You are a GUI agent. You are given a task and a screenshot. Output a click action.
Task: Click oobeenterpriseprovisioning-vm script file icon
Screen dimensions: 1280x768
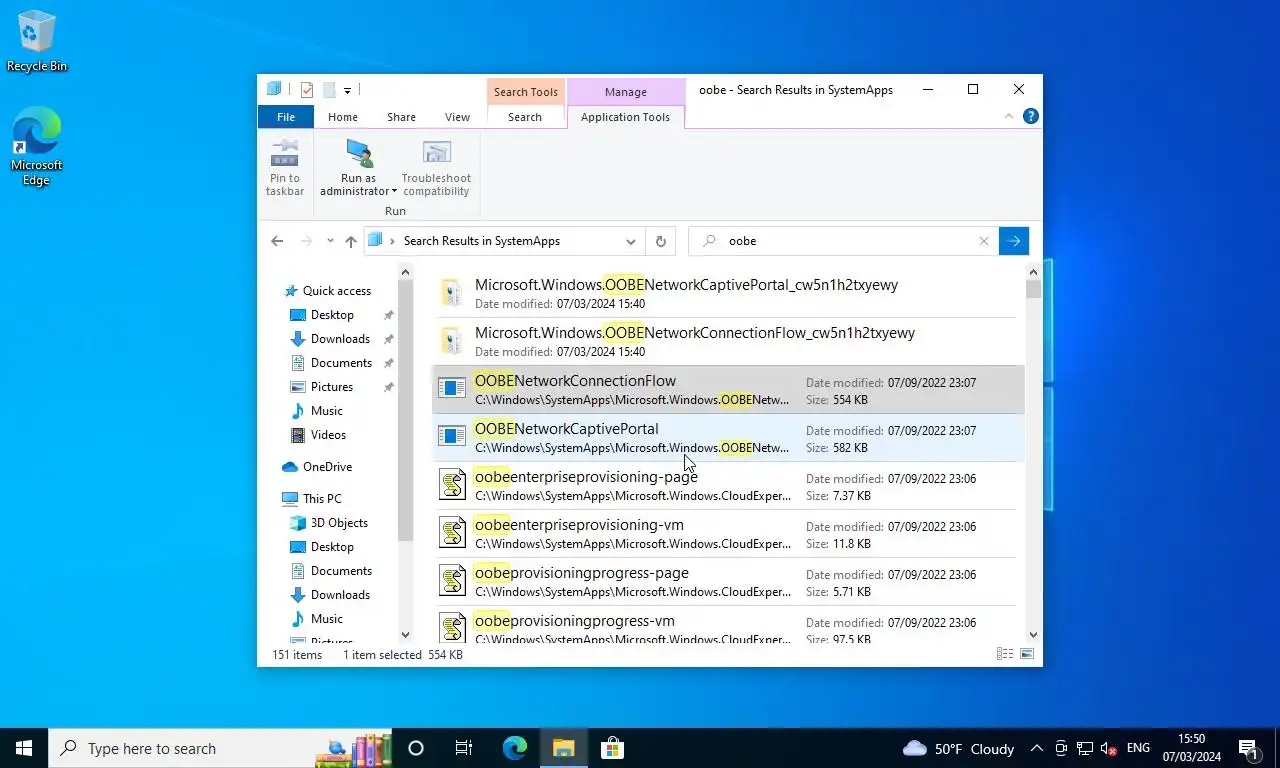452,533
